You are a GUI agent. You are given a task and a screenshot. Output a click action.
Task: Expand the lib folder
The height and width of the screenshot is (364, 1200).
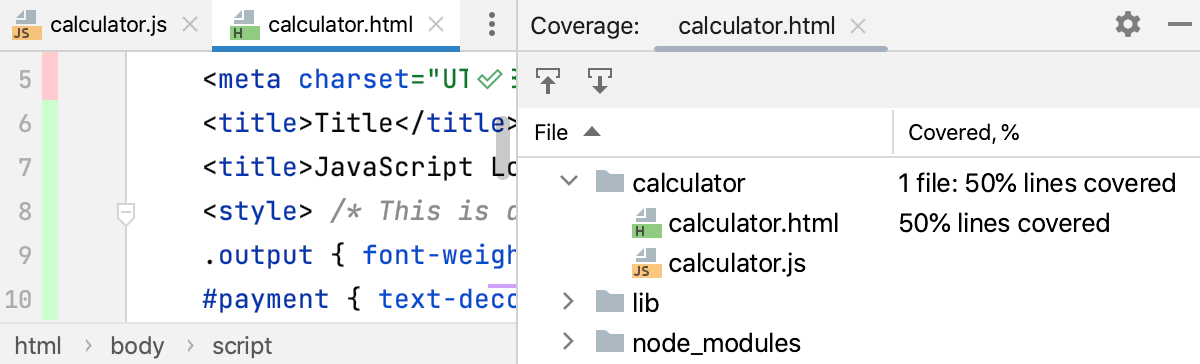click(569, 301)
